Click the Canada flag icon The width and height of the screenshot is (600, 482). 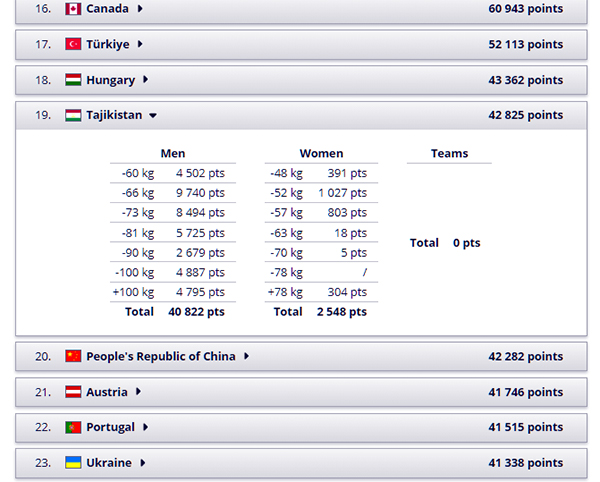[73, 9]
